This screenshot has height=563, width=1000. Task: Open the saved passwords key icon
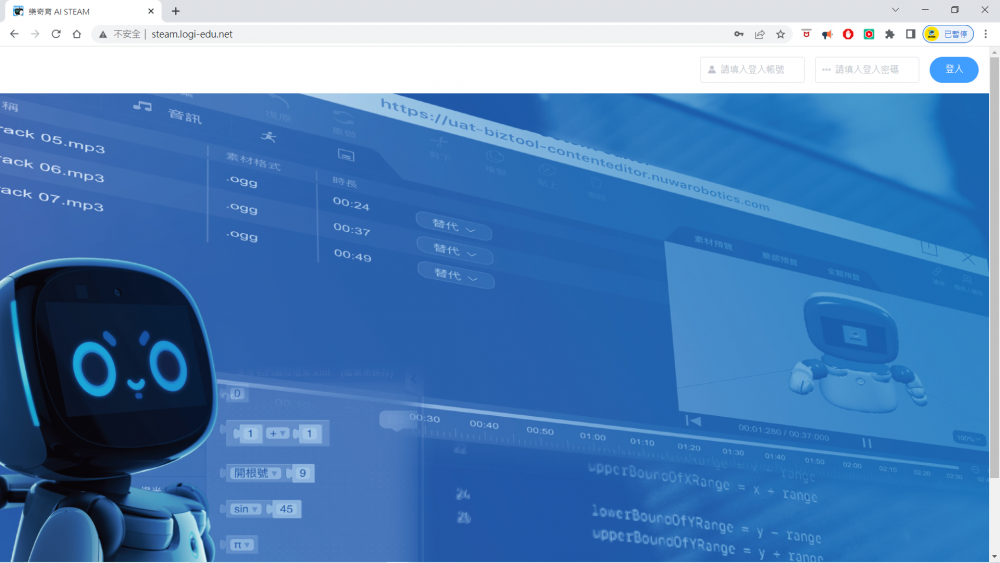739,34
